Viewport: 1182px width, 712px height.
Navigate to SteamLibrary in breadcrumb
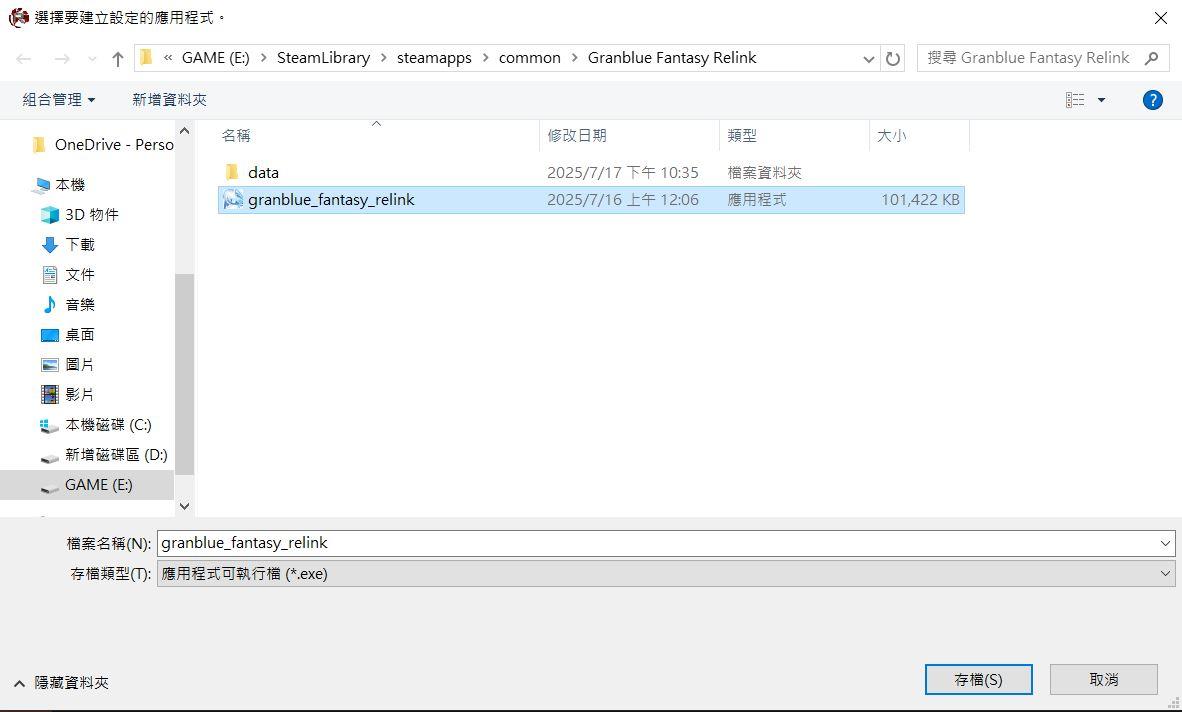tap(323, 58)
